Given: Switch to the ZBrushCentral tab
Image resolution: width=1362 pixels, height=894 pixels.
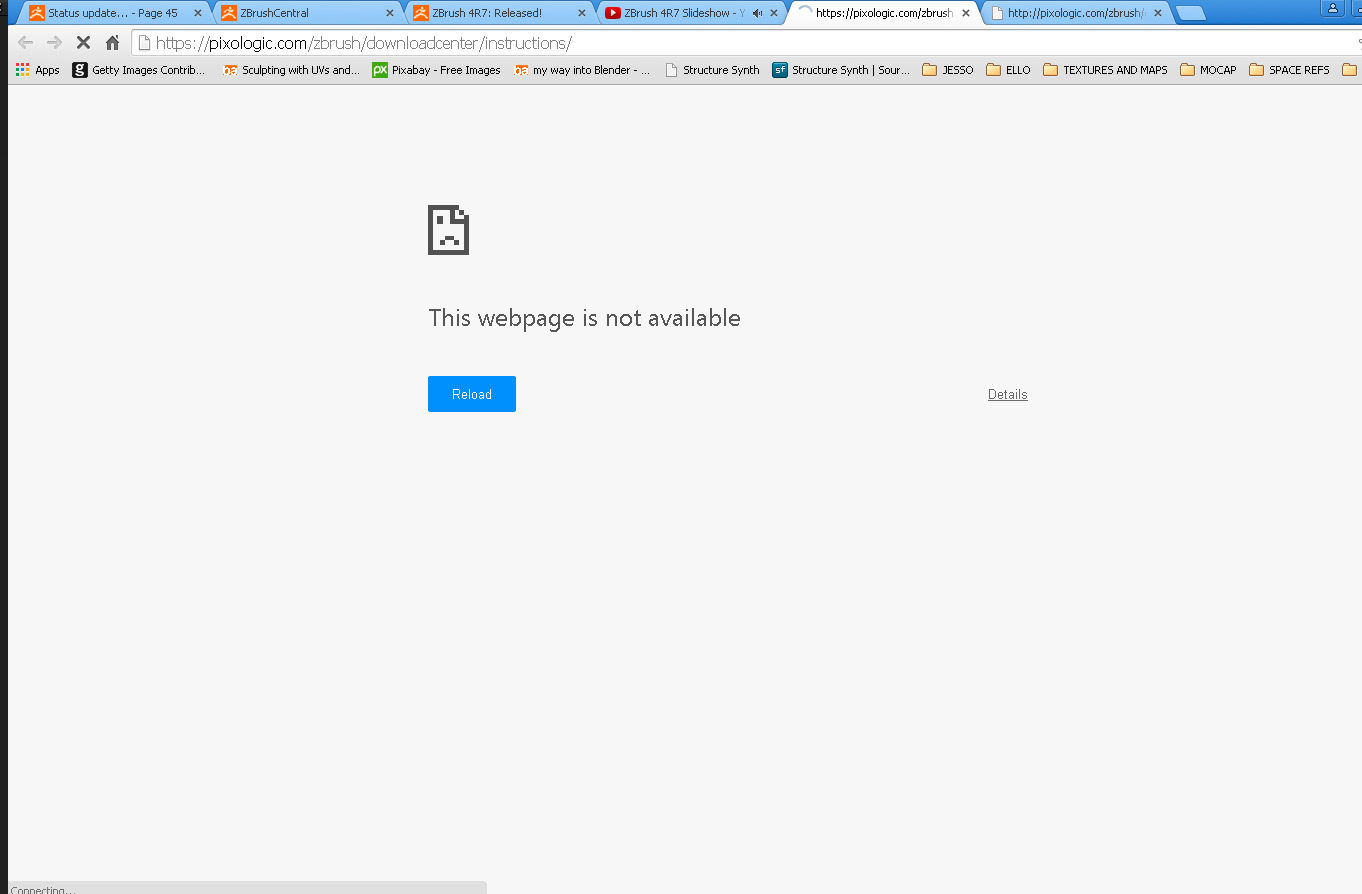Looking at the screenshot, I should pyautogui.click(x=305, y=13).
